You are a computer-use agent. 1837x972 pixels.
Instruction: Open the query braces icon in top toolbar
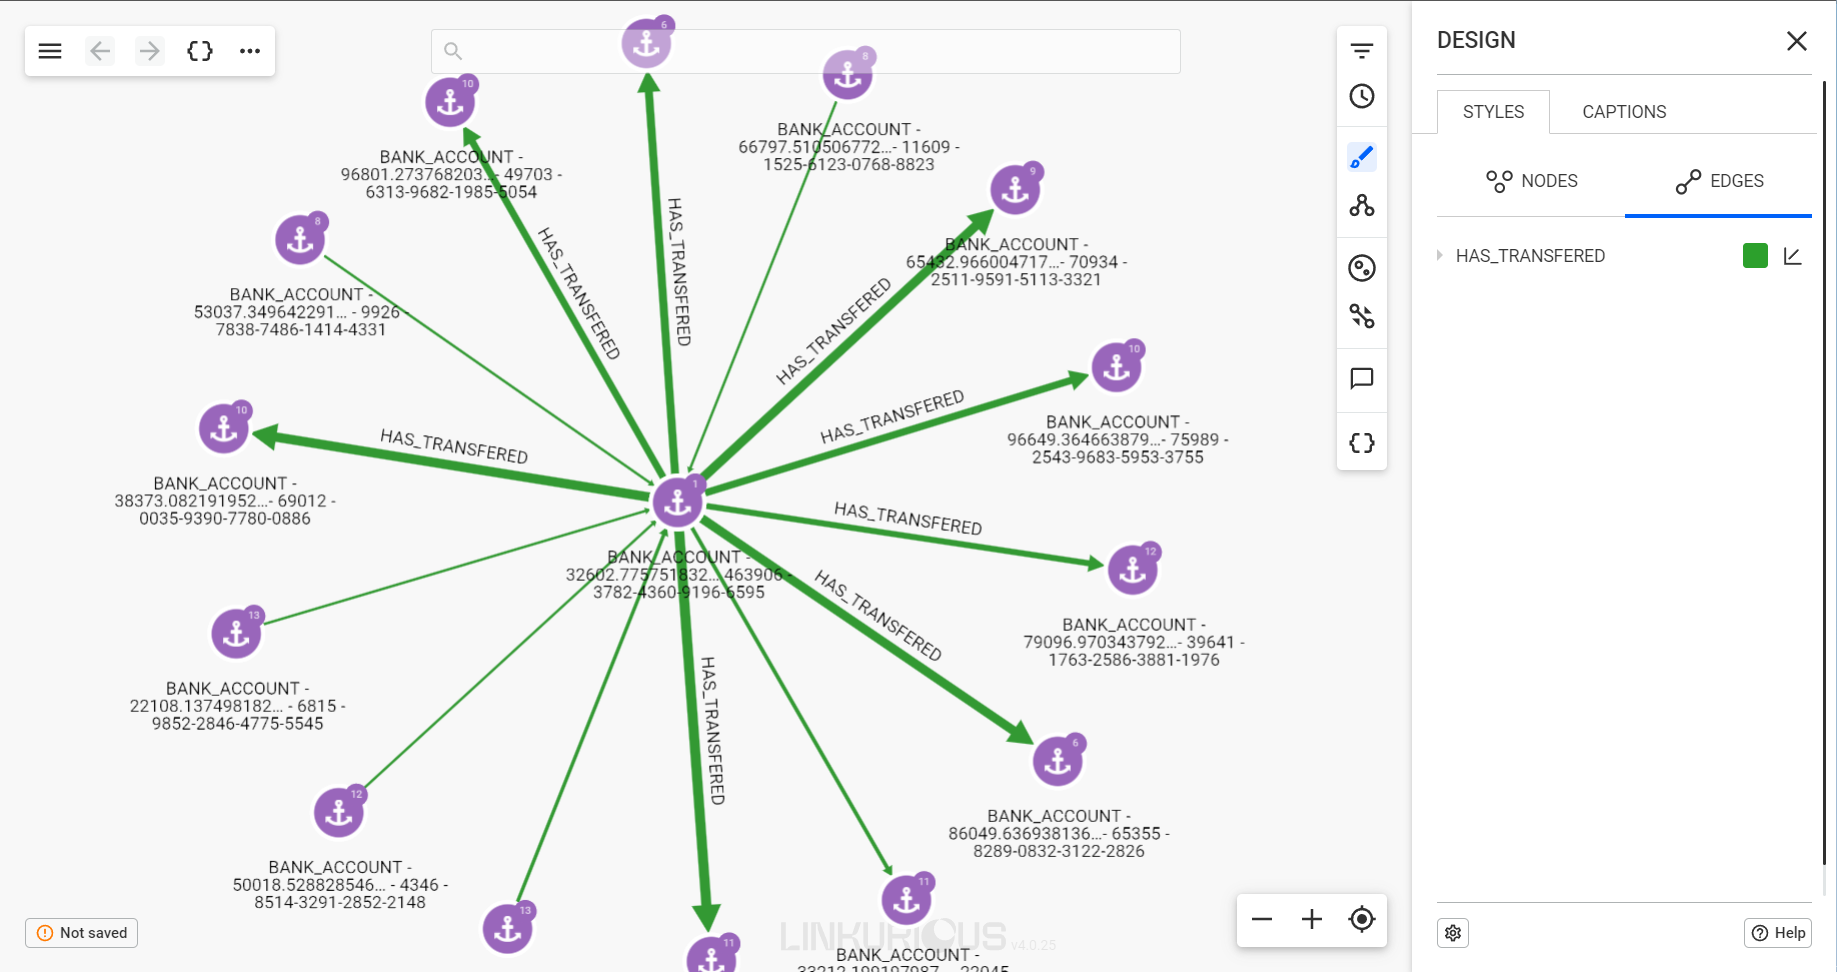coord(200,51)
